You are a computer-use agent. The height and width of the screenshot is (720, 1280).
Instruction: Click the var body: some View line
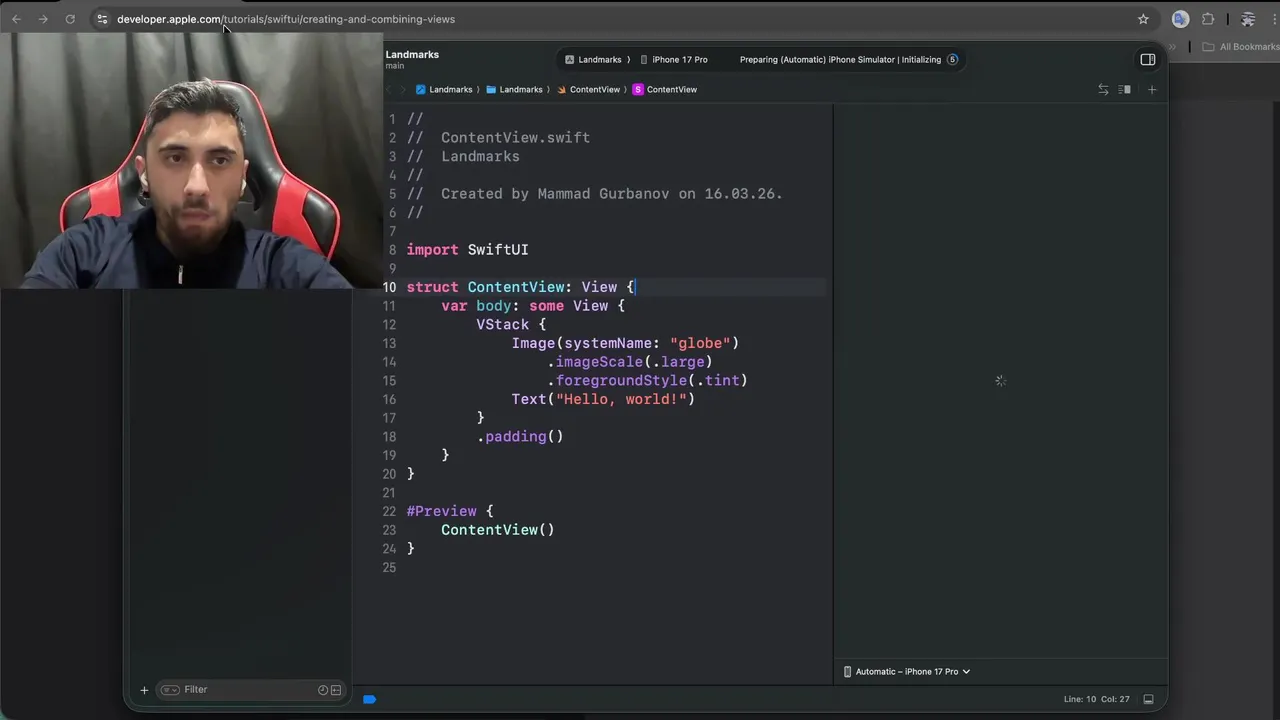click(533, 306)
